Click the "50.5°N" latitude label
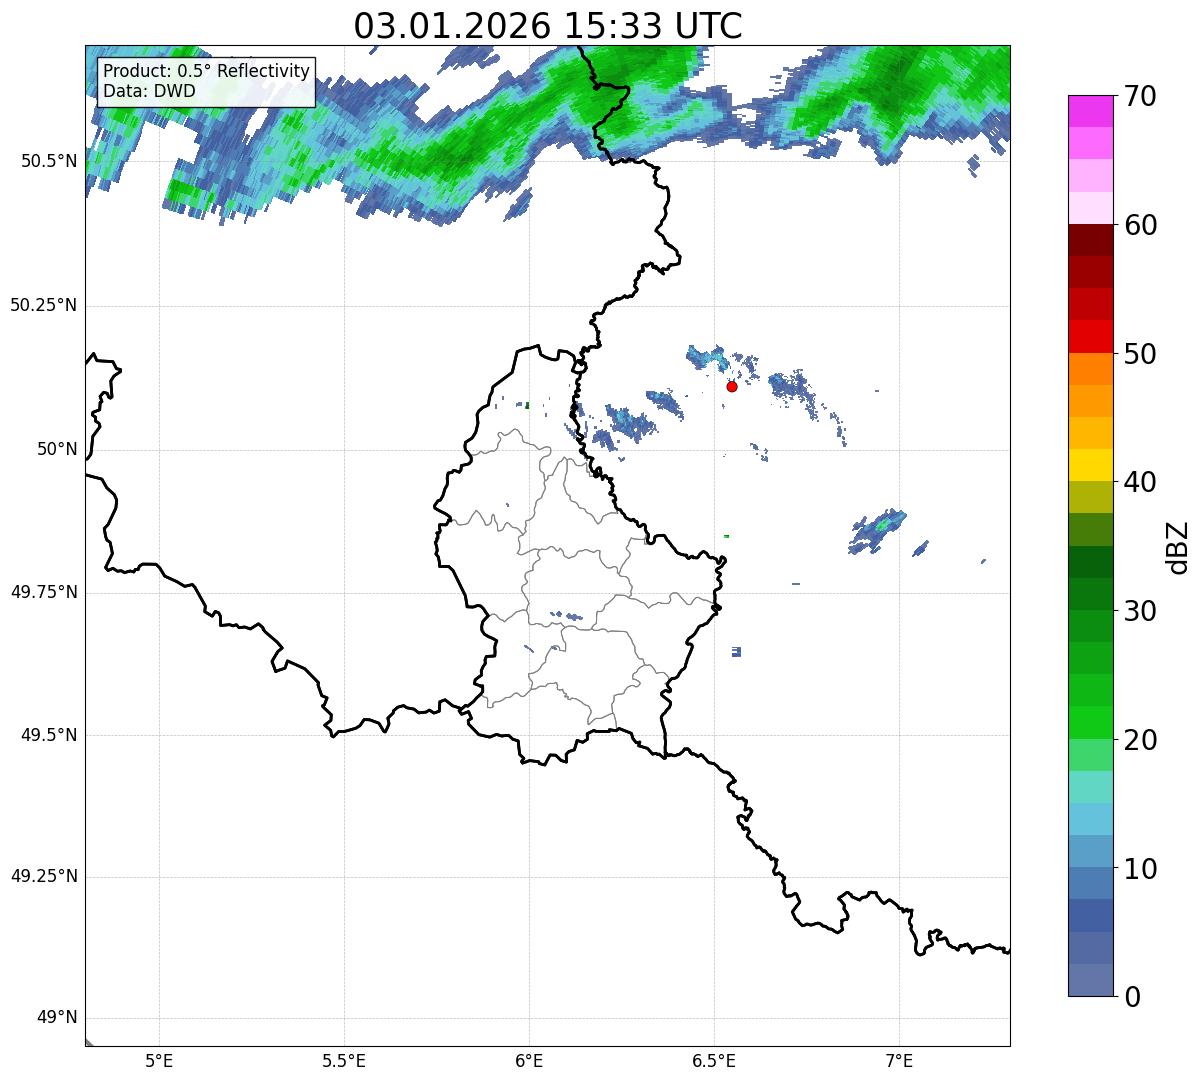1202x1081 pixels. click(48, 161)
